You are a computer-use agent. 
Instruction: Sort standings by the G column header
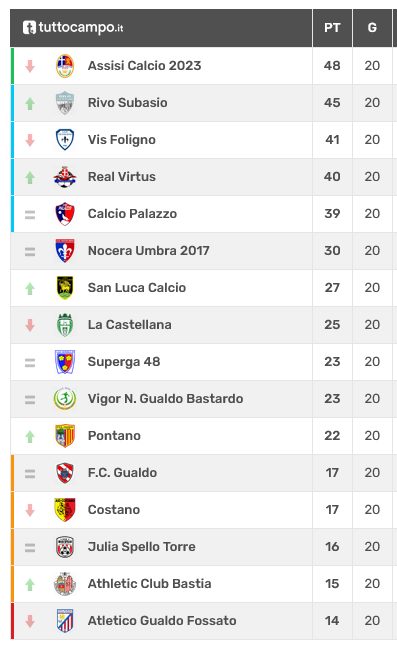pos(372,28)
